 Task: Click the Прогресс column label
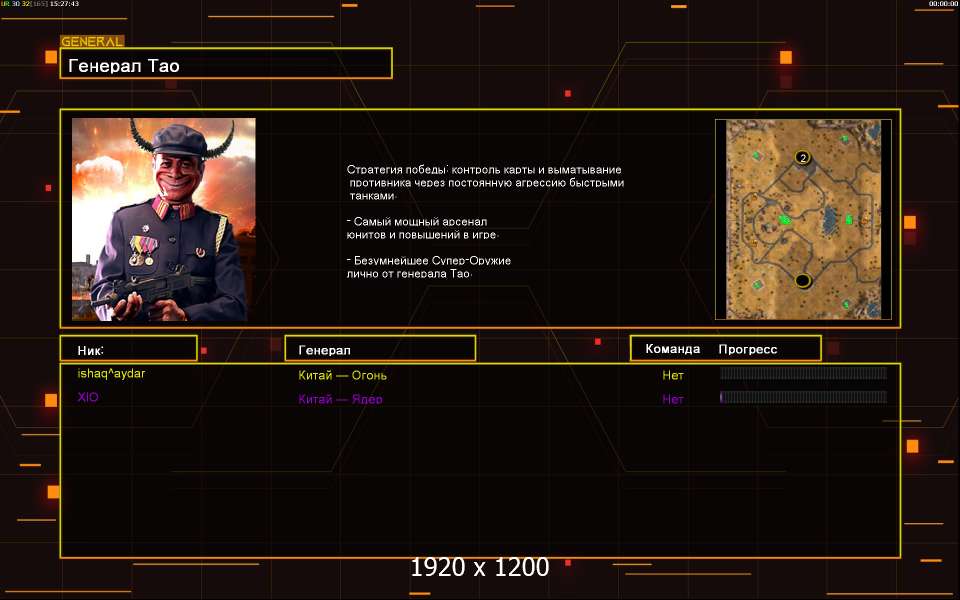747,349
